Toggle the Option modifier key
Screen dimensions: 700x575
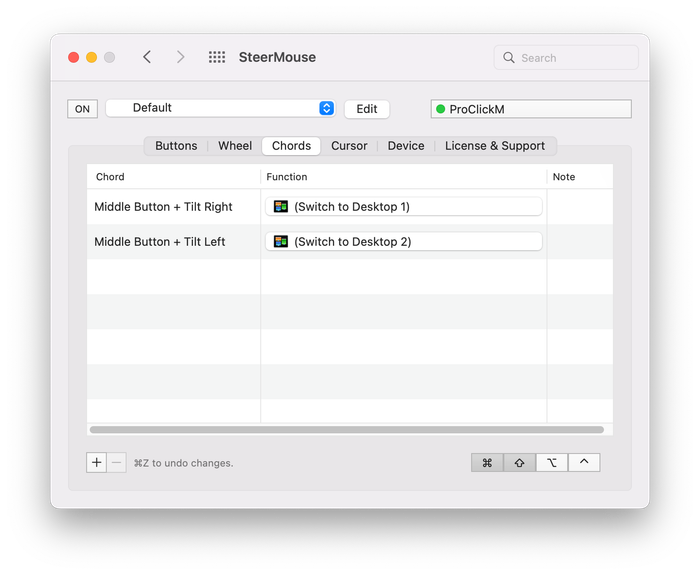[552, 462]
